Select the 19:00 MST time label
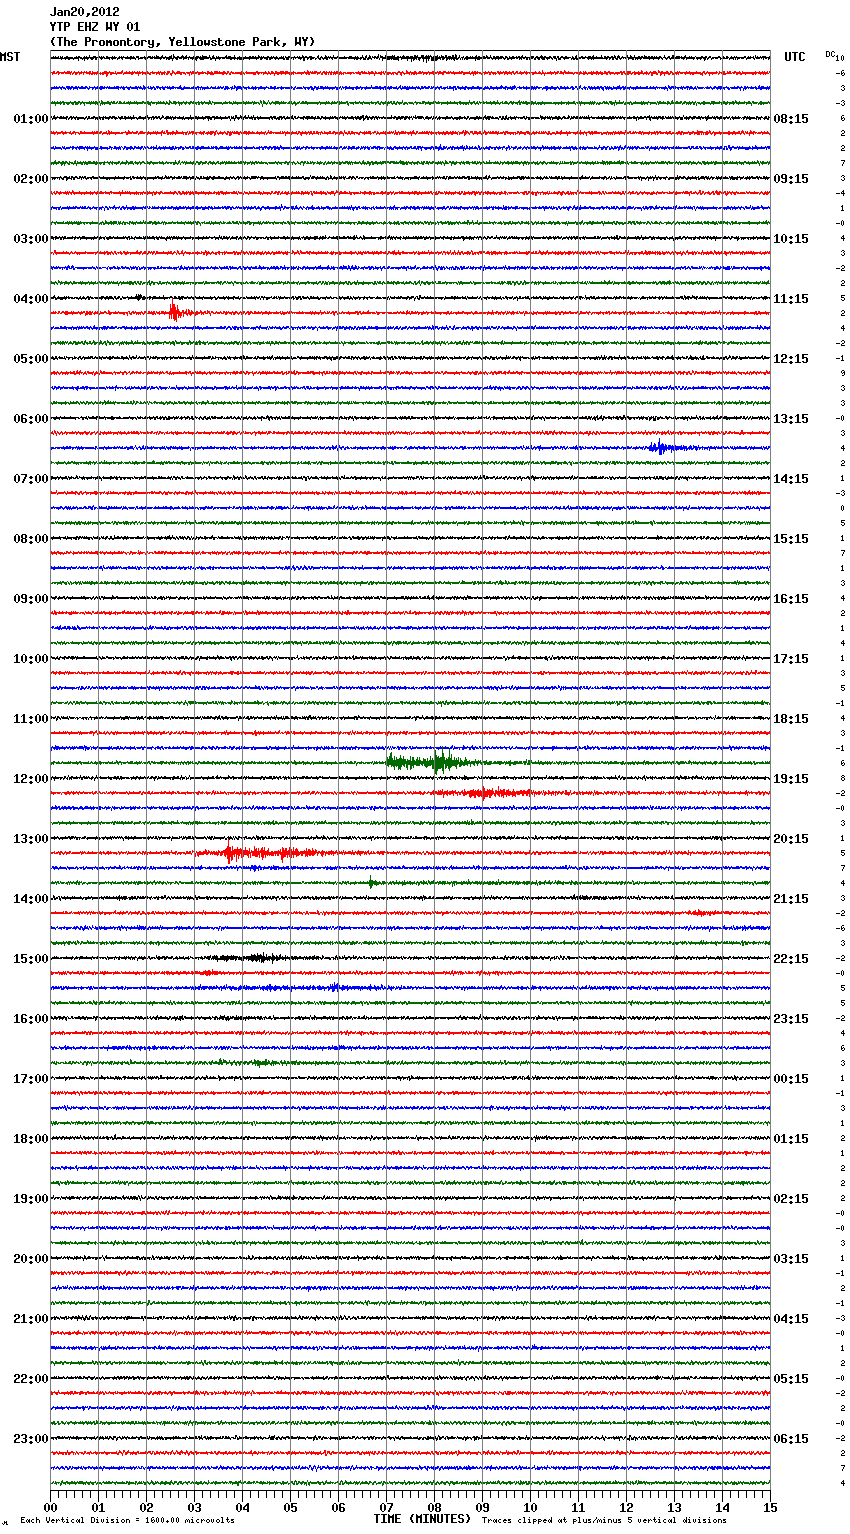The height and width of the screenshot is (1534, 850). pos(31,1199)
